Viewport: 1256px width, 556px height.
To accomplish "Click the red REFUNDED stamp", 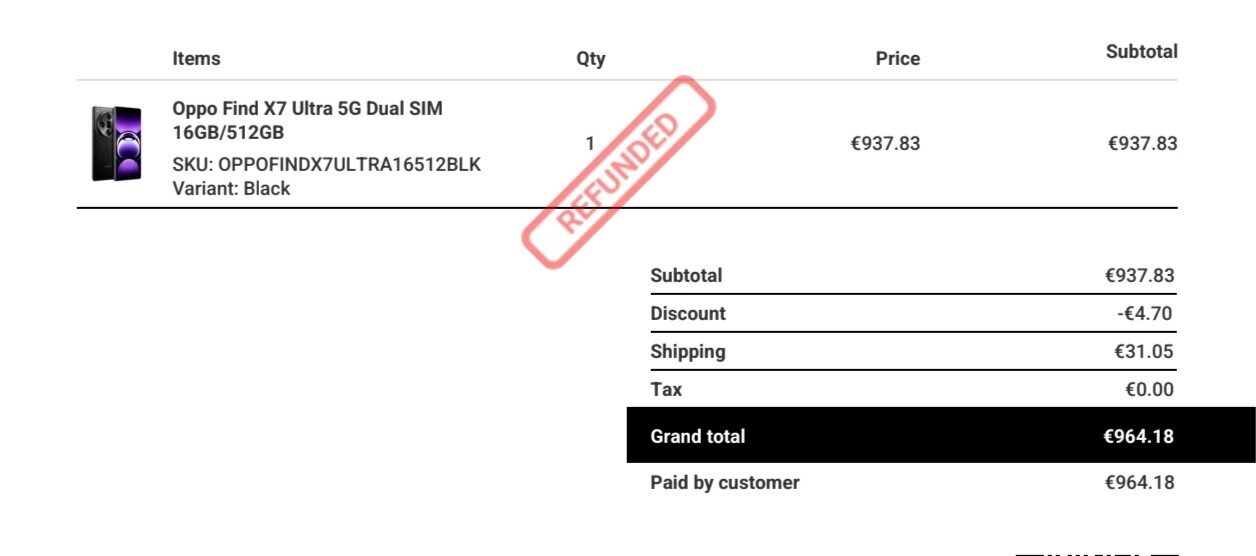I will (620, 170).
